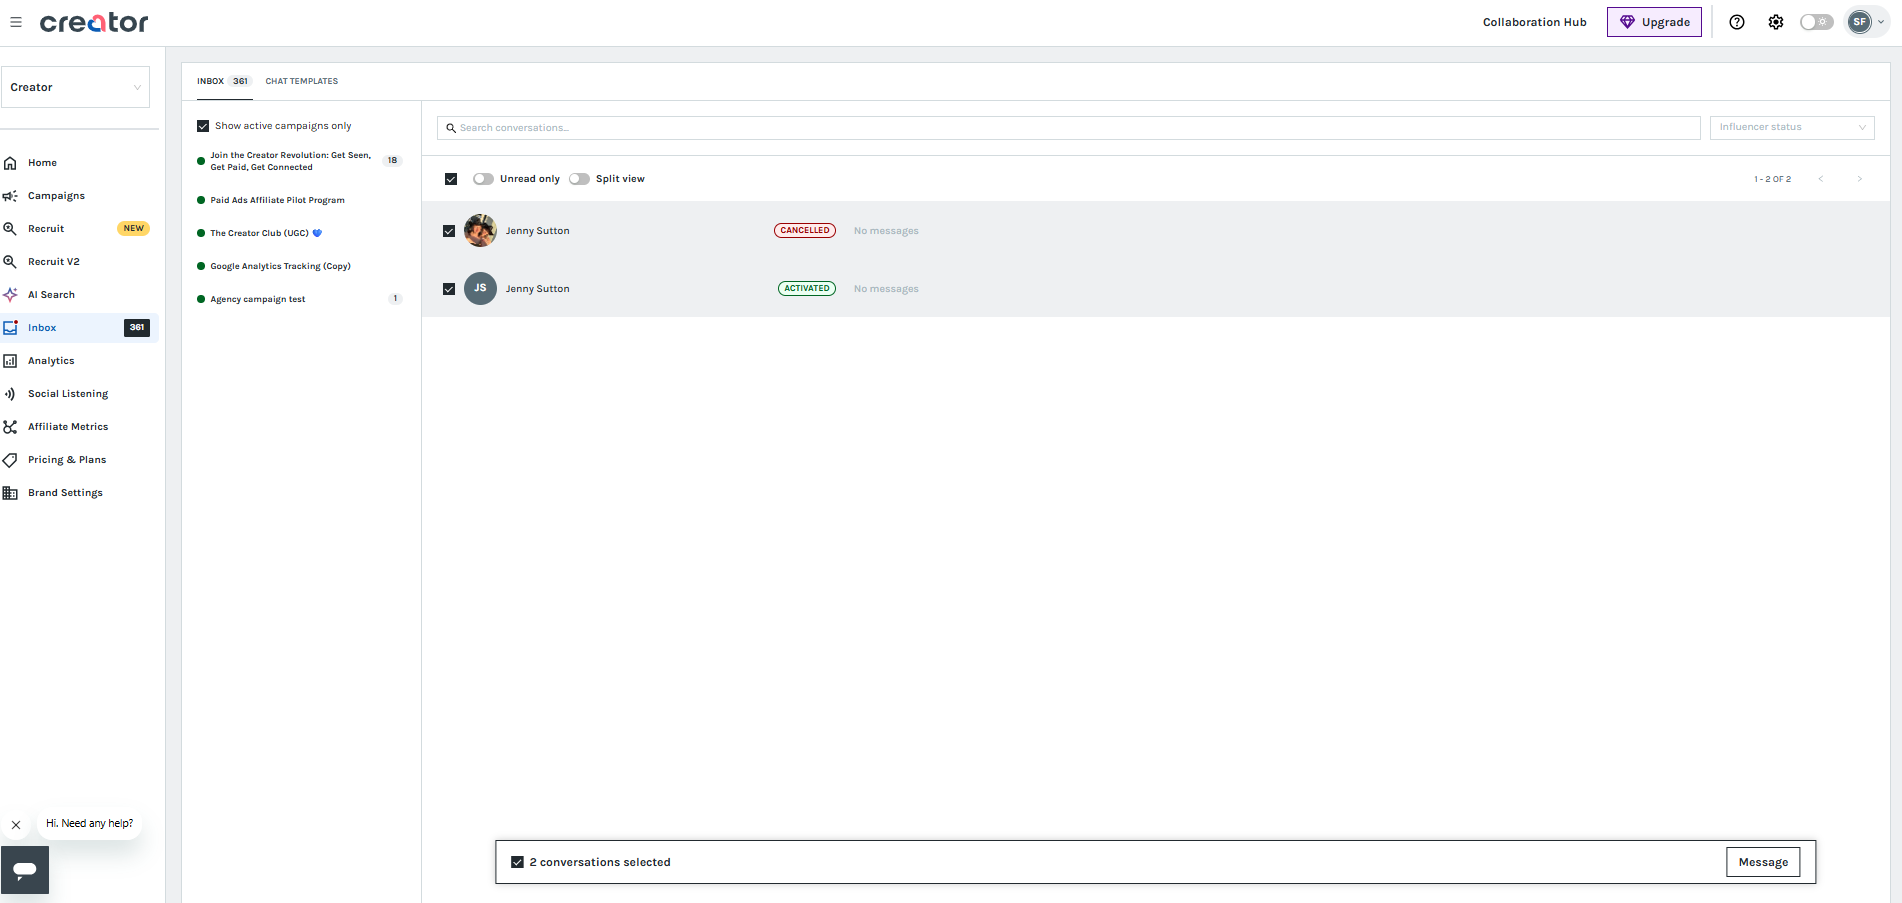
Task: Click the diamond icon on Upgrade
Action: coord(1627,22)
